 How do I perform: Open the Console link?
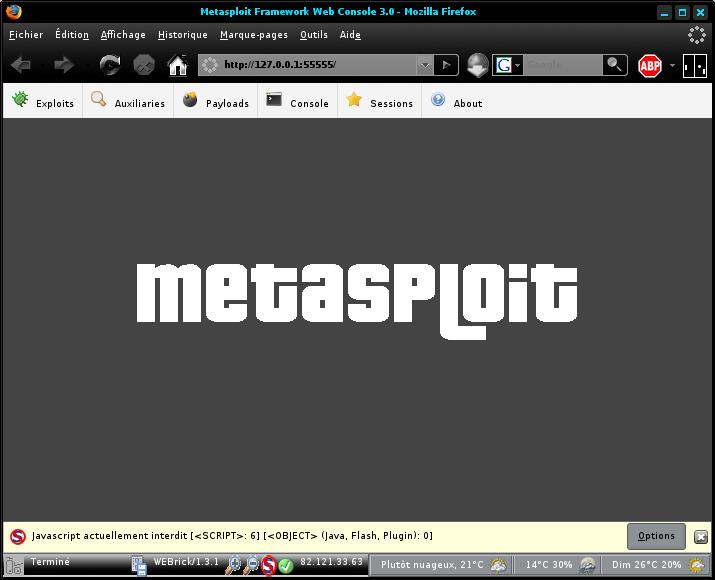[x=309, y=104]
